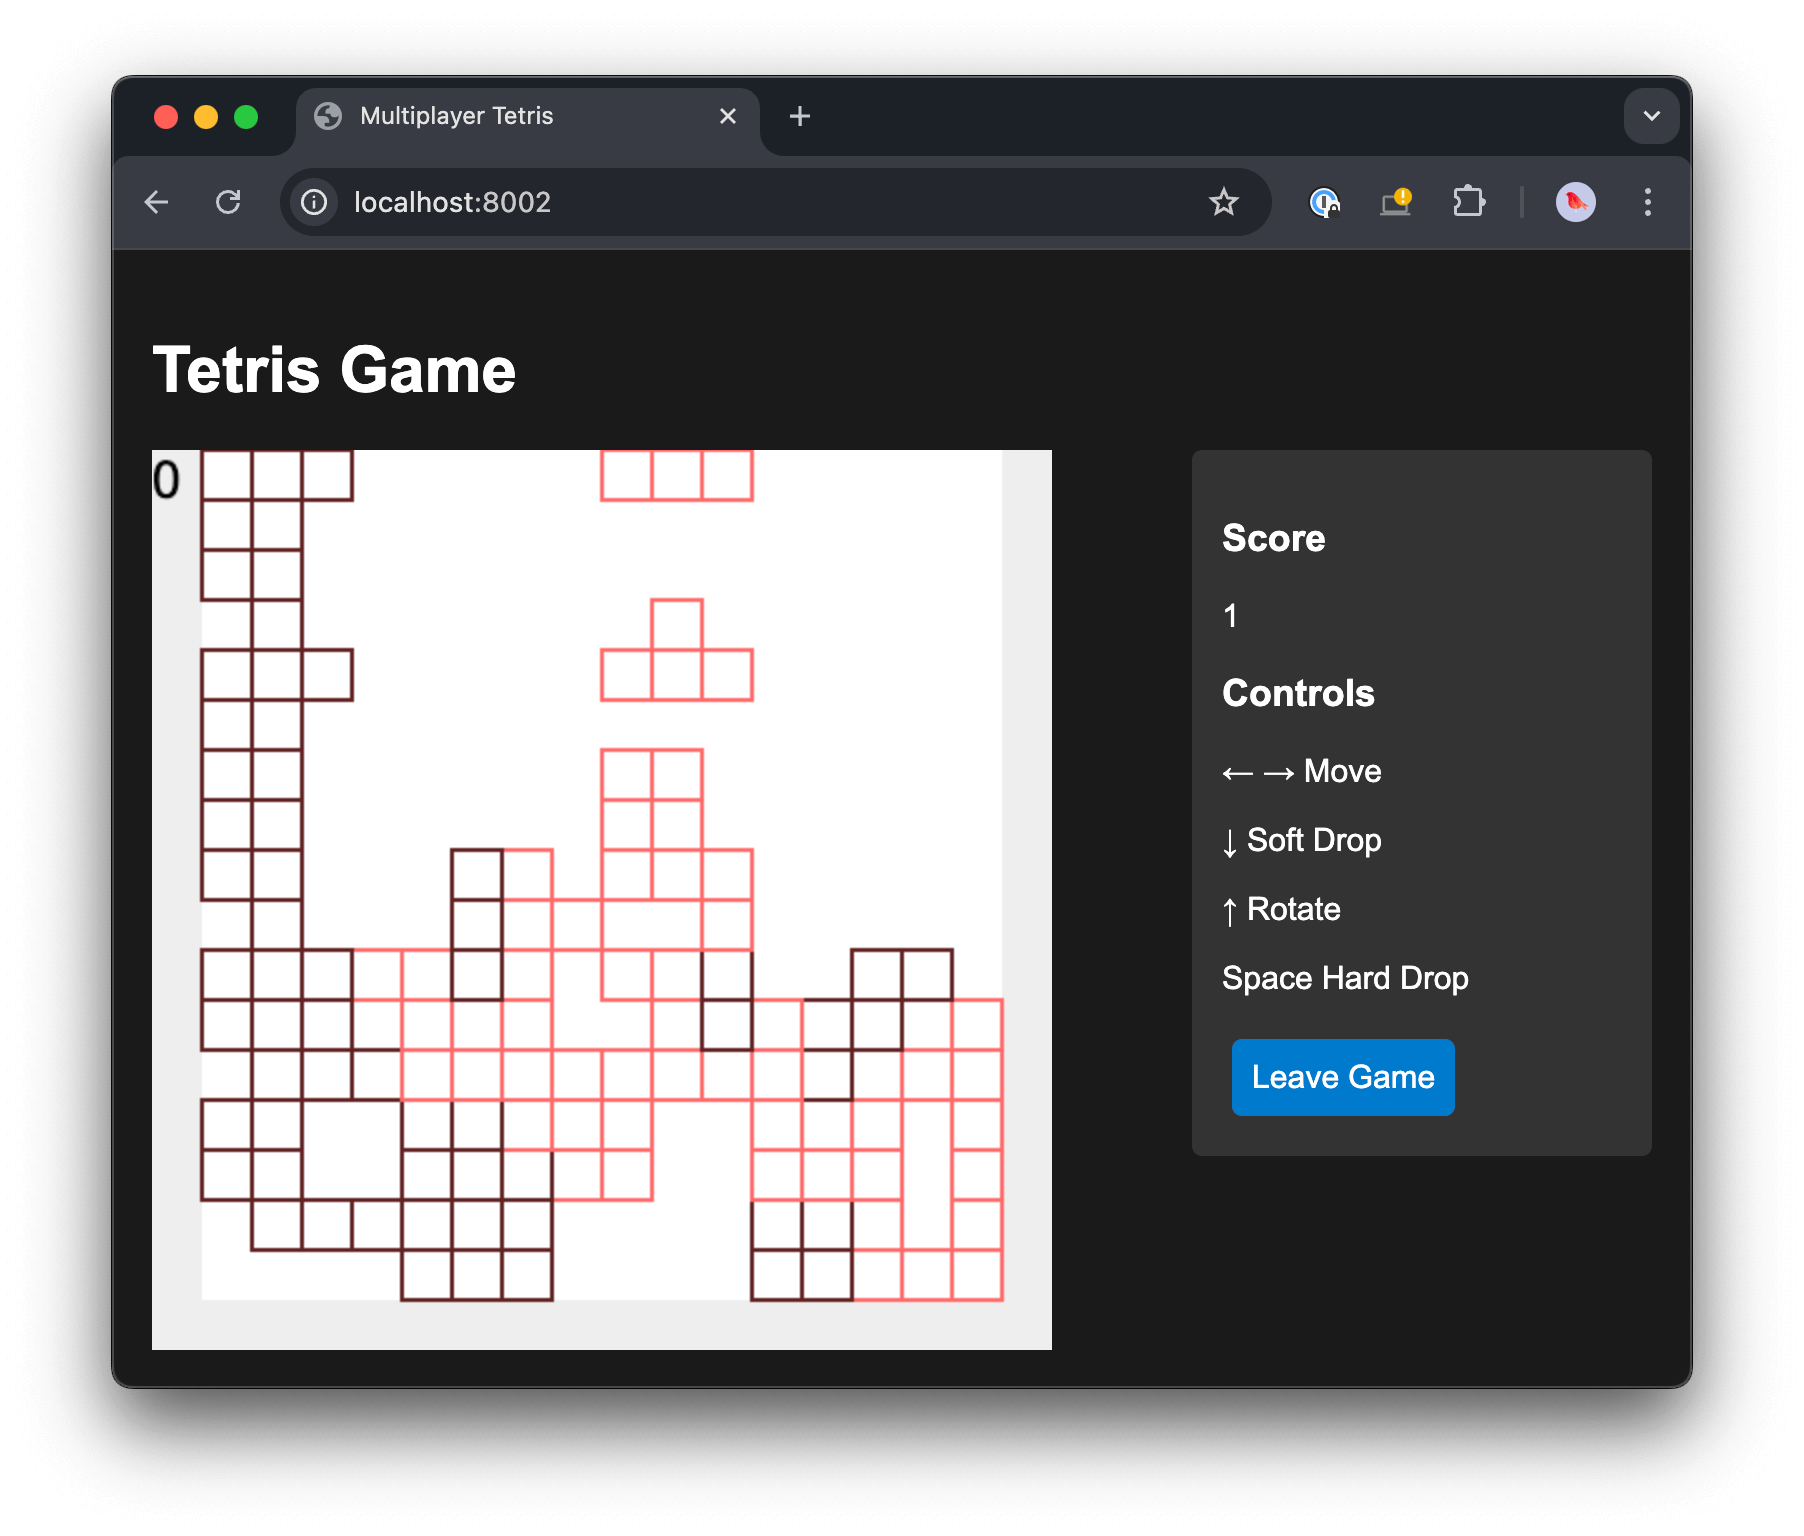Image resolution: width=1804 pixels, height=1536 pixels.
Task: Open the Chrome extensions puzzle icon
Action: (x=1468, y=202)
